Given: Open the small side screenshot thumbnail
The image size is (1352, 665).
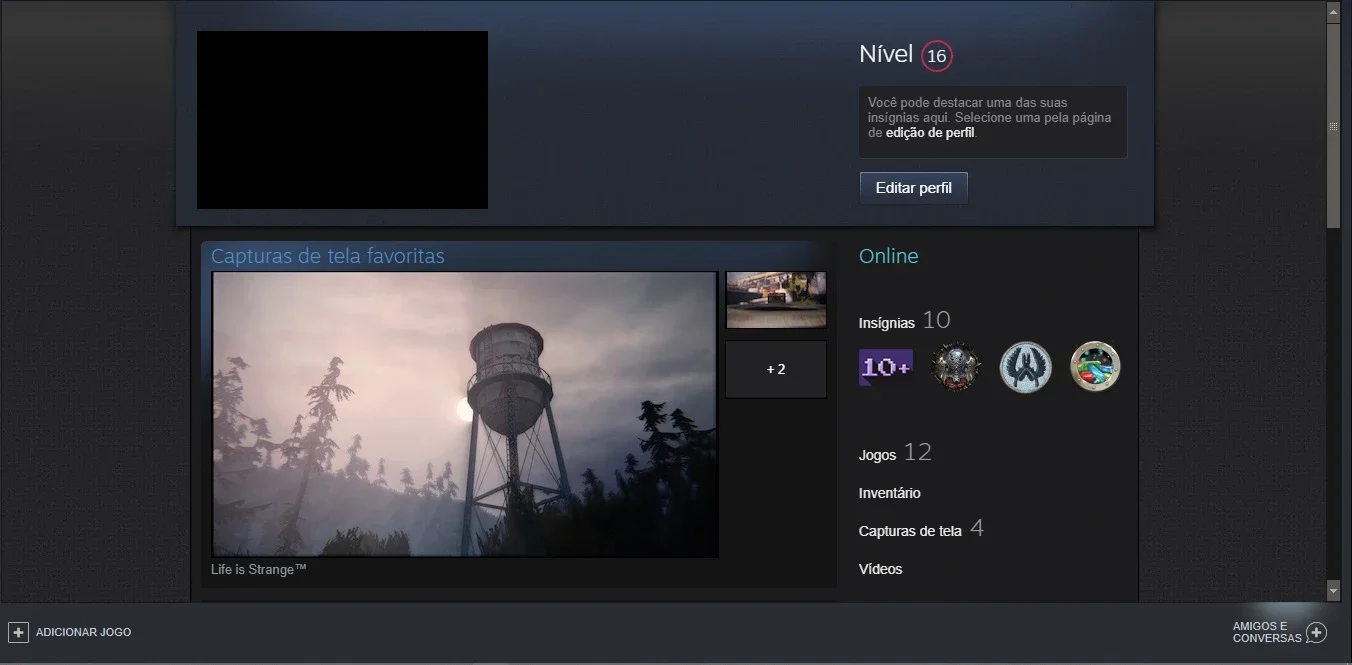Looking at the screenshot, I should (x=776, y=300).
